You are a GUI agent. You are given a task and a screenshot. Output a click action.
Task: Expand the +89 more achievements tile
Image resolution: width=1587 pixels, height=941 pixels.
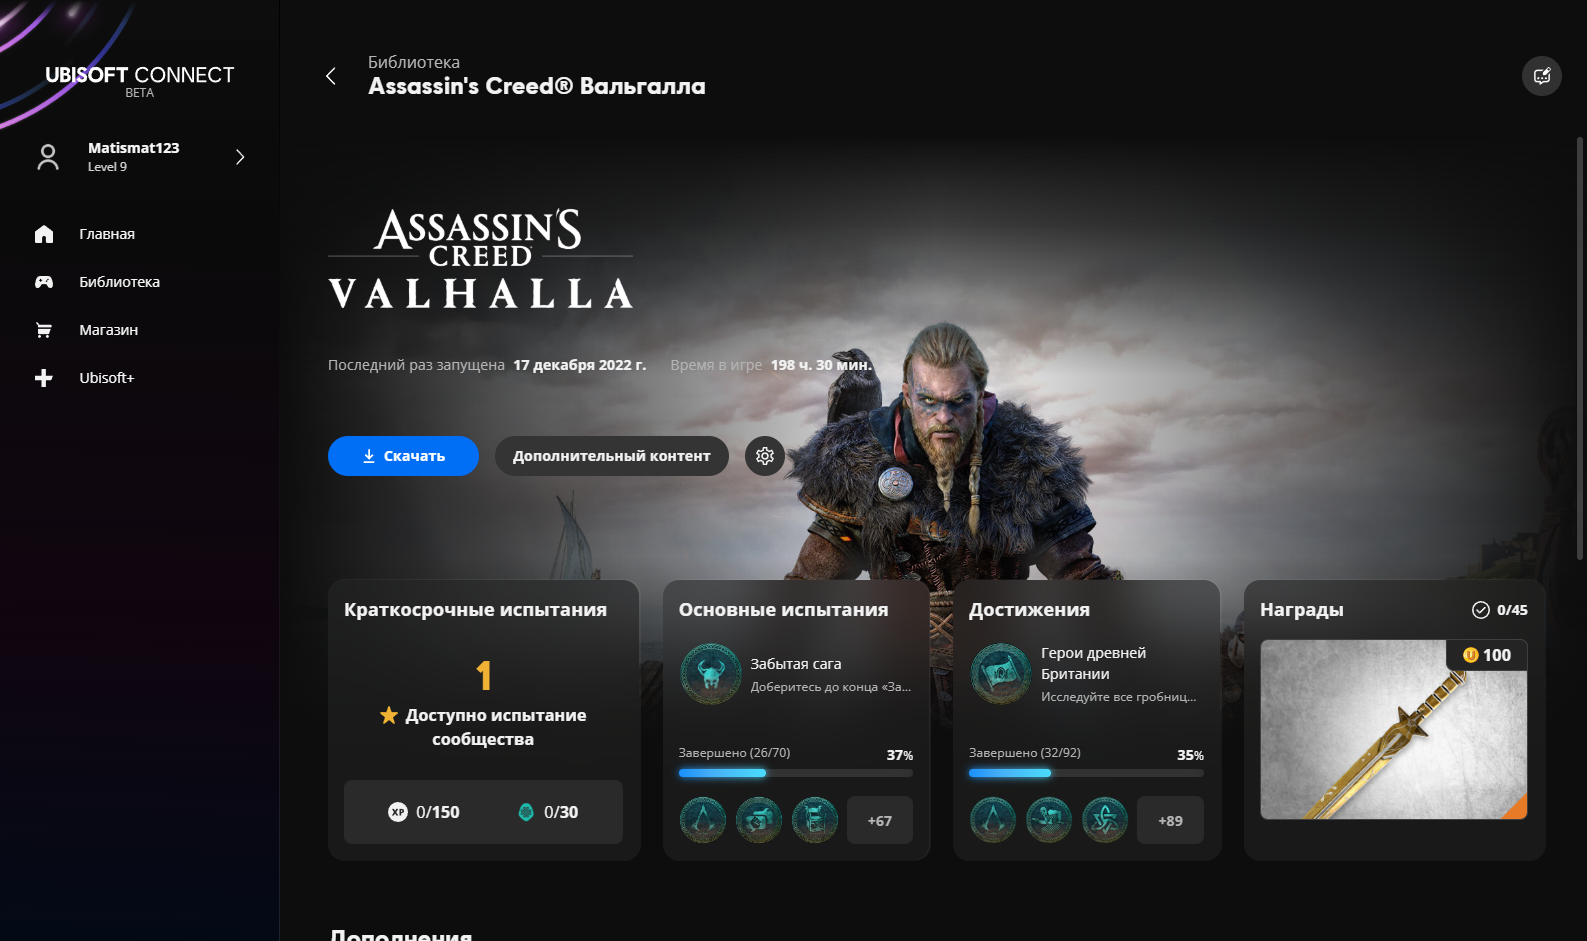[x=1170, y=820]
